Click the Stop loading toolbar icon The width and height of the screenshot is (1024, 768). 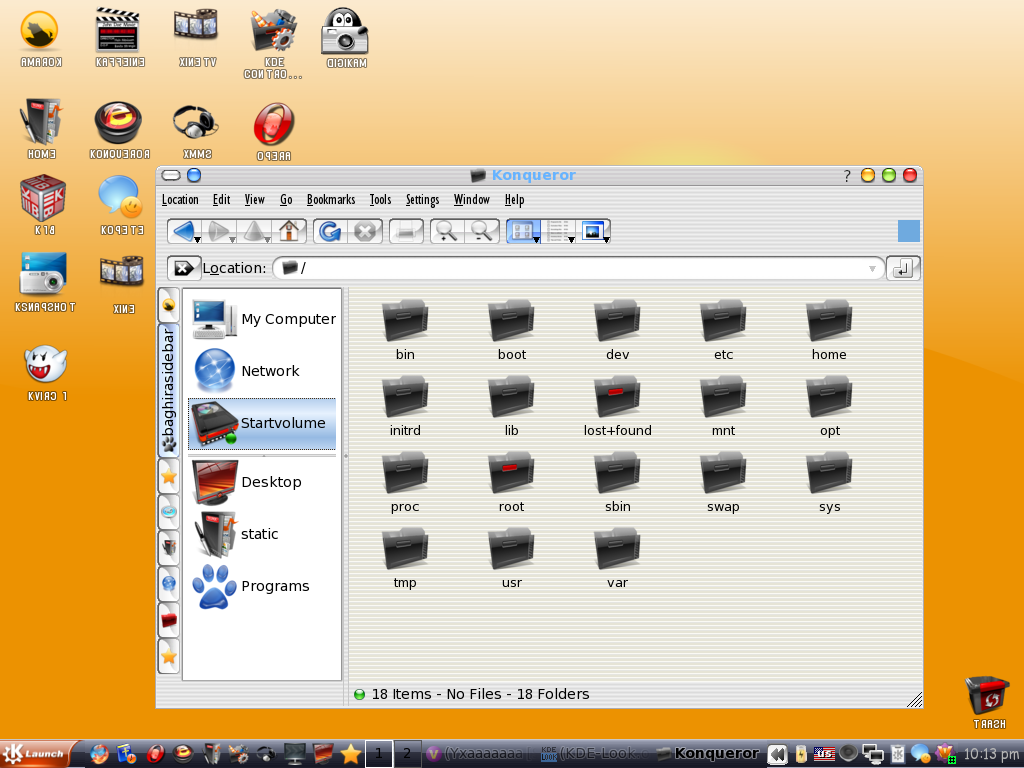click(365, 231)
